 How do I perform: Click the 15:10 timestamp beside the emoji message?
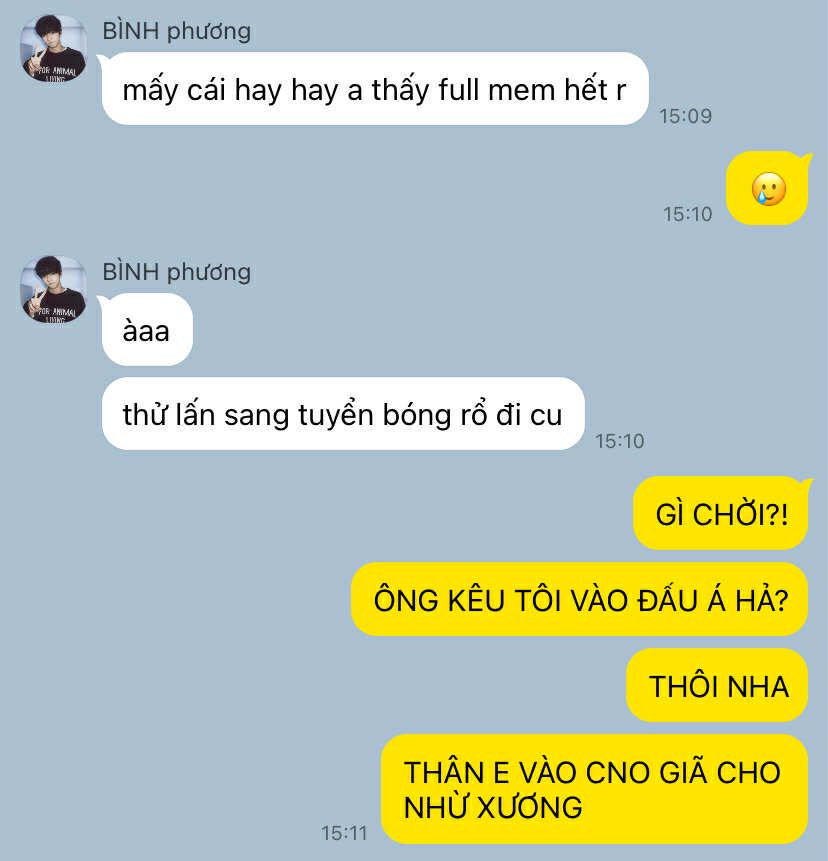click(x=687, y=214)
